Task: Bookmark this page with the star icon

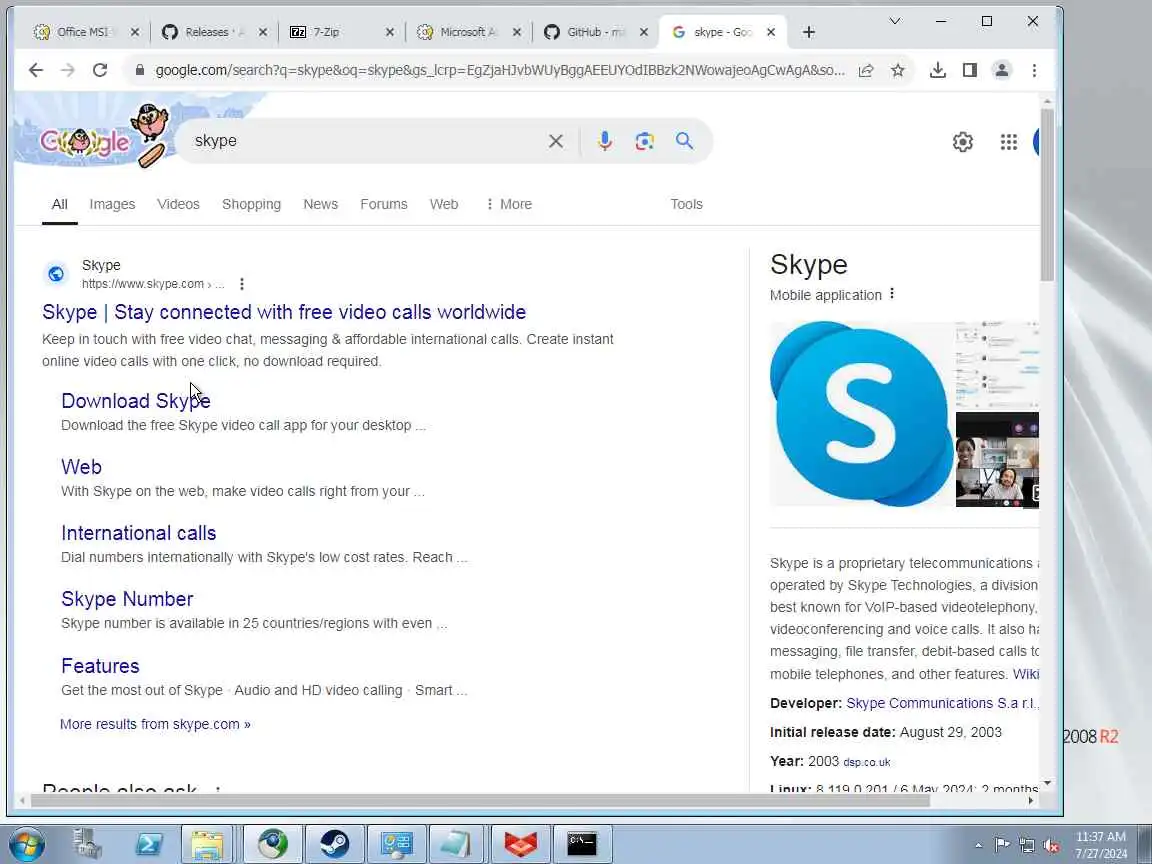Action: pyautogui.click(x=898, y=71)
